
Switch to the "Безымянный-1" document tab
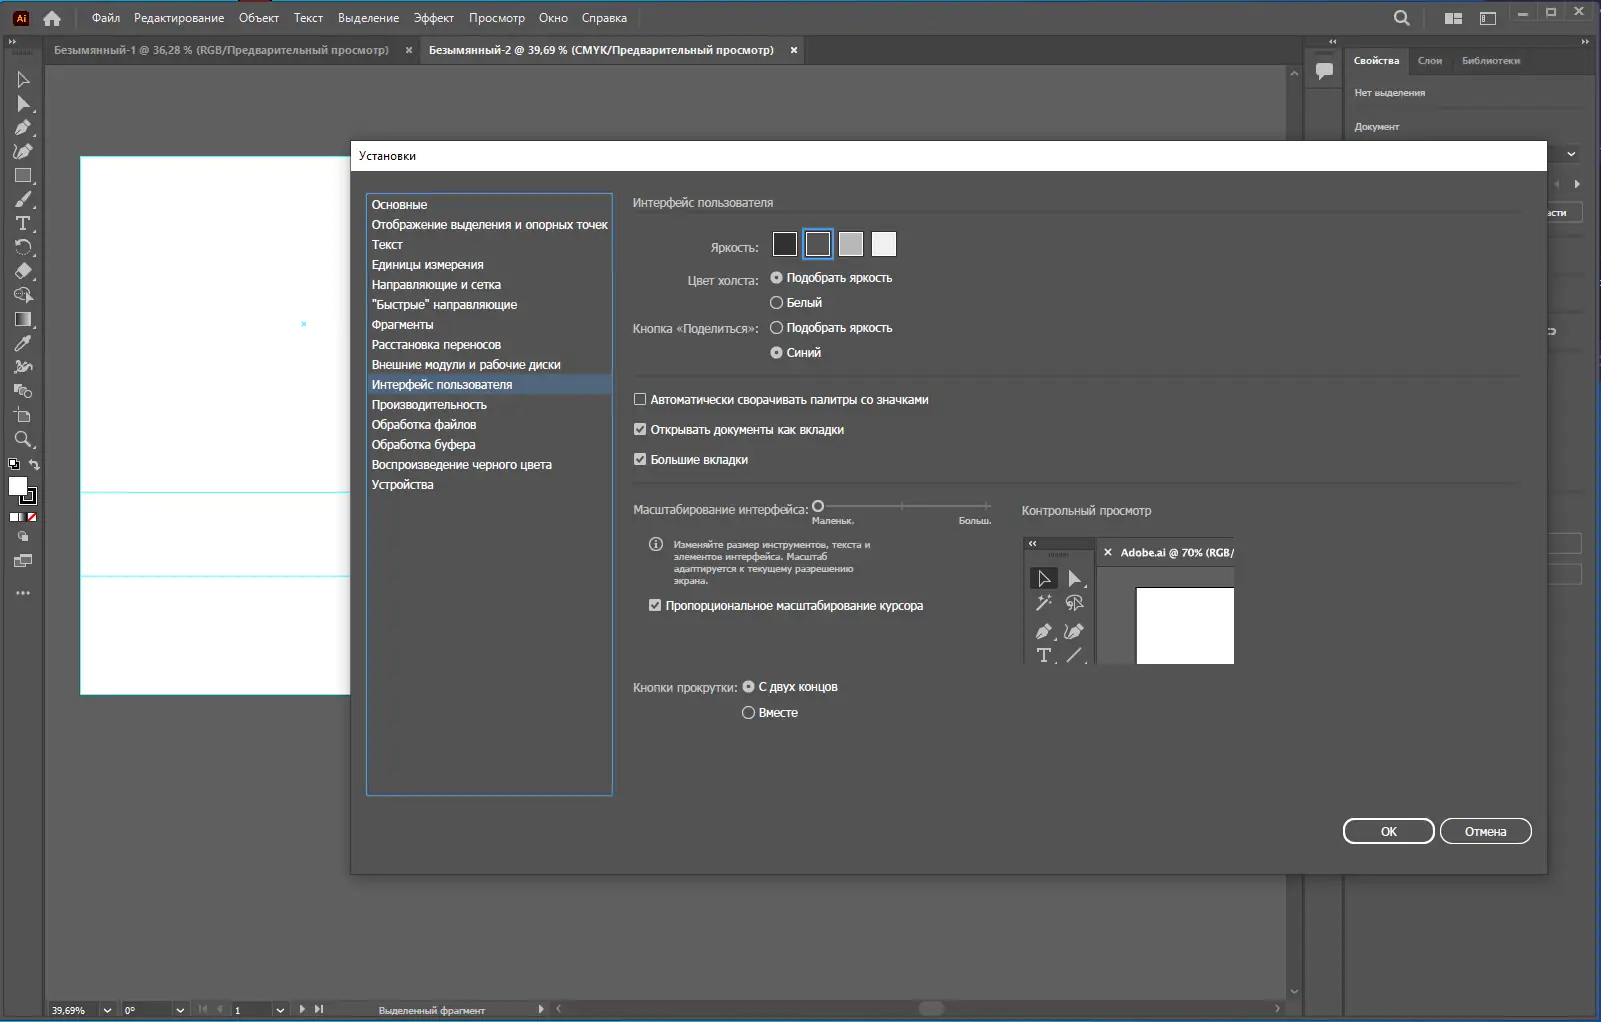pos(221,50)
